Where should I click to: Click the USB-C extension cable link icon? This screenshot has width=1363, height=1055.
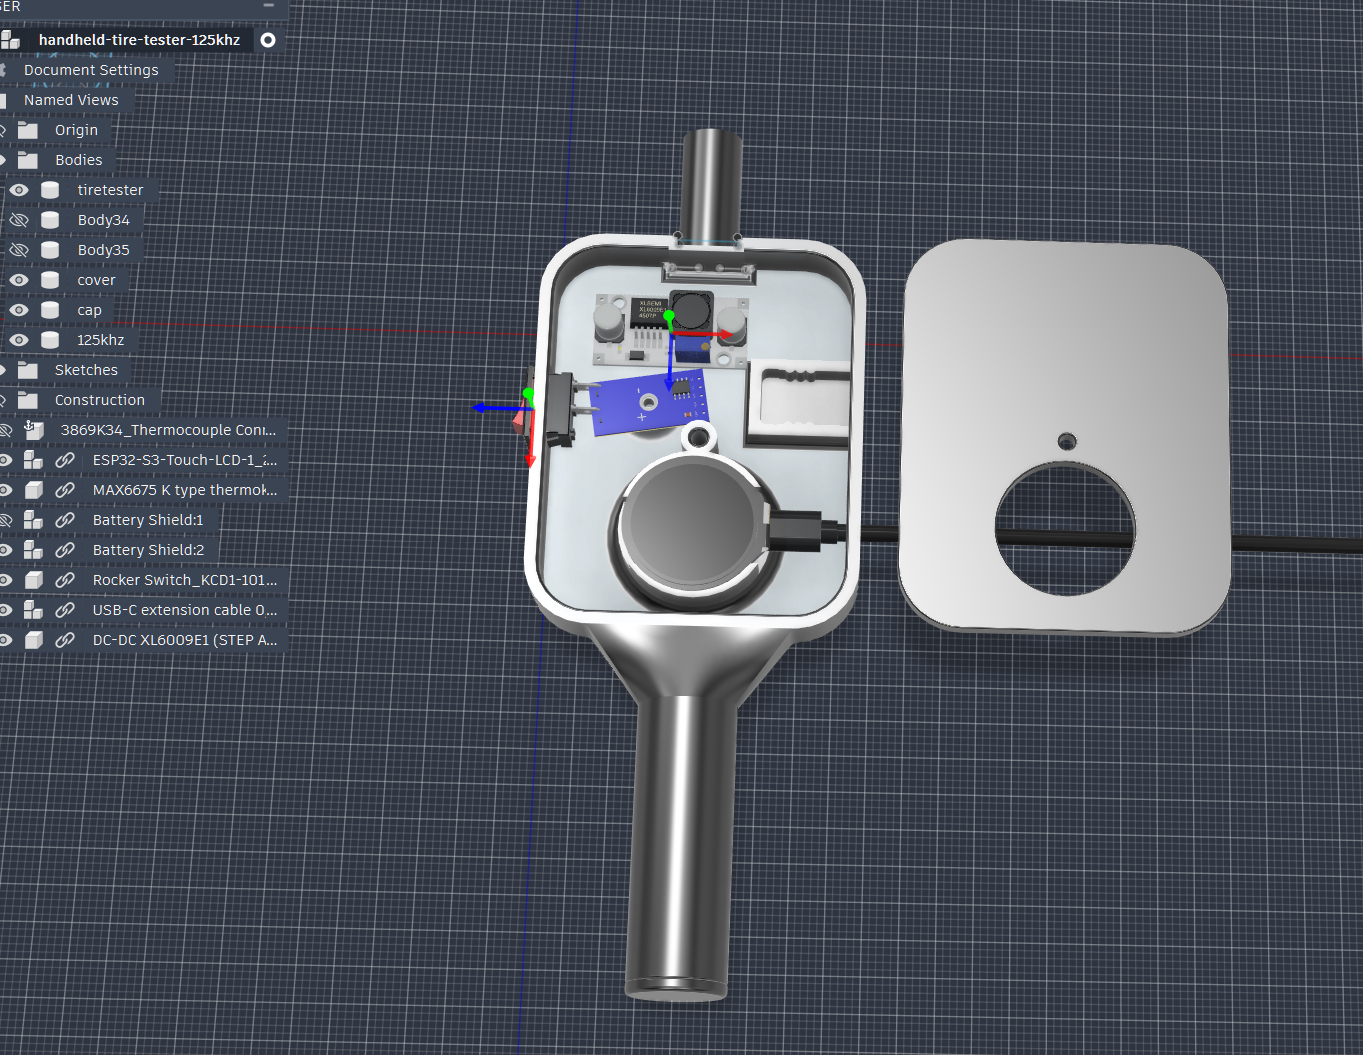(65, 610)
